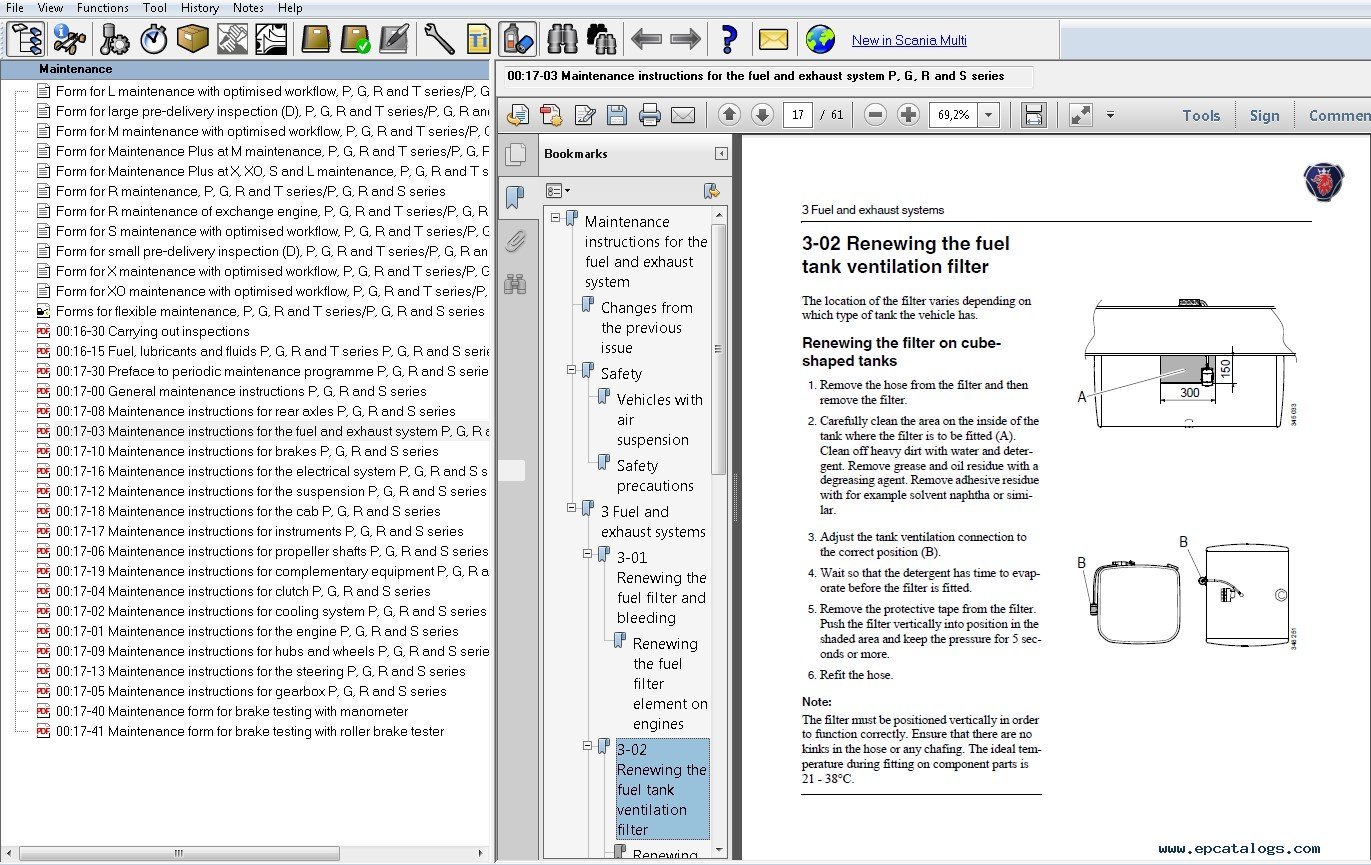Toggle the attachments paperclip panel
Screen dimensions: 1371x865
[515, 241]
